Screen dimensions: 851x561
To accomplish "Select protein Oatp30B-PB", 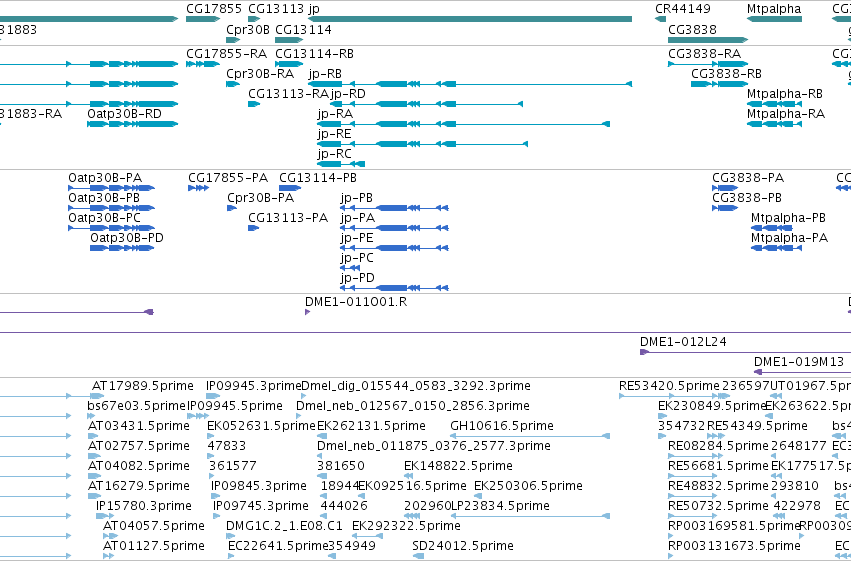I will click(104, 198).
